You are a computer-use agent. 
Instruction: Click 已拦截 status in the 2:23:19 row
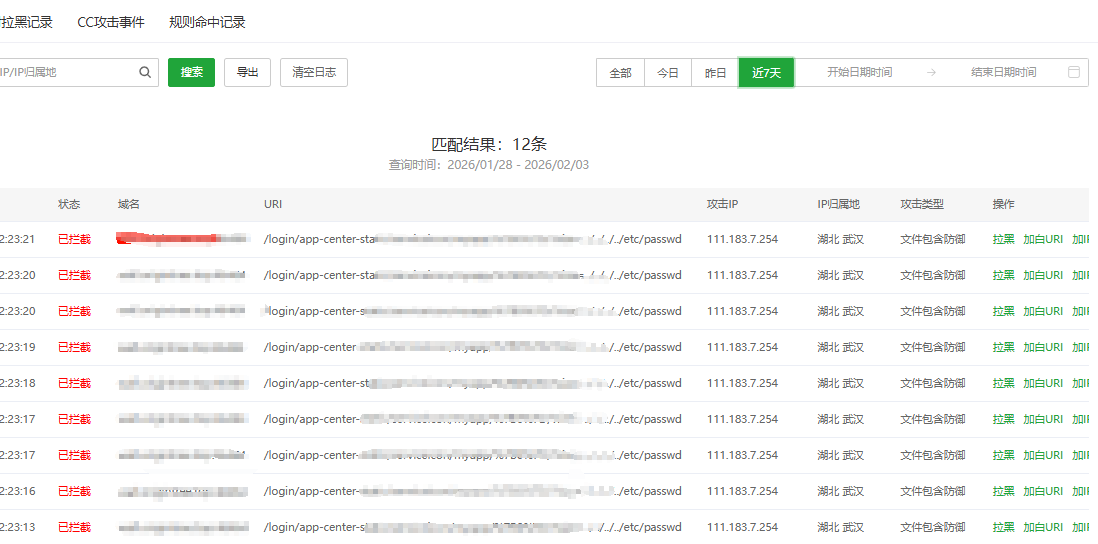74,347
